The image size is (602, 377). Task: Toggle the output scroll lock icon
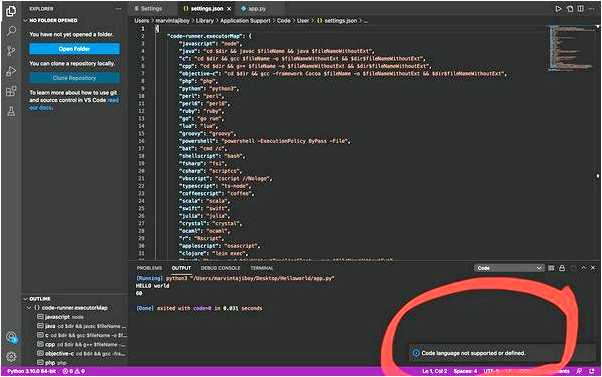562,268
